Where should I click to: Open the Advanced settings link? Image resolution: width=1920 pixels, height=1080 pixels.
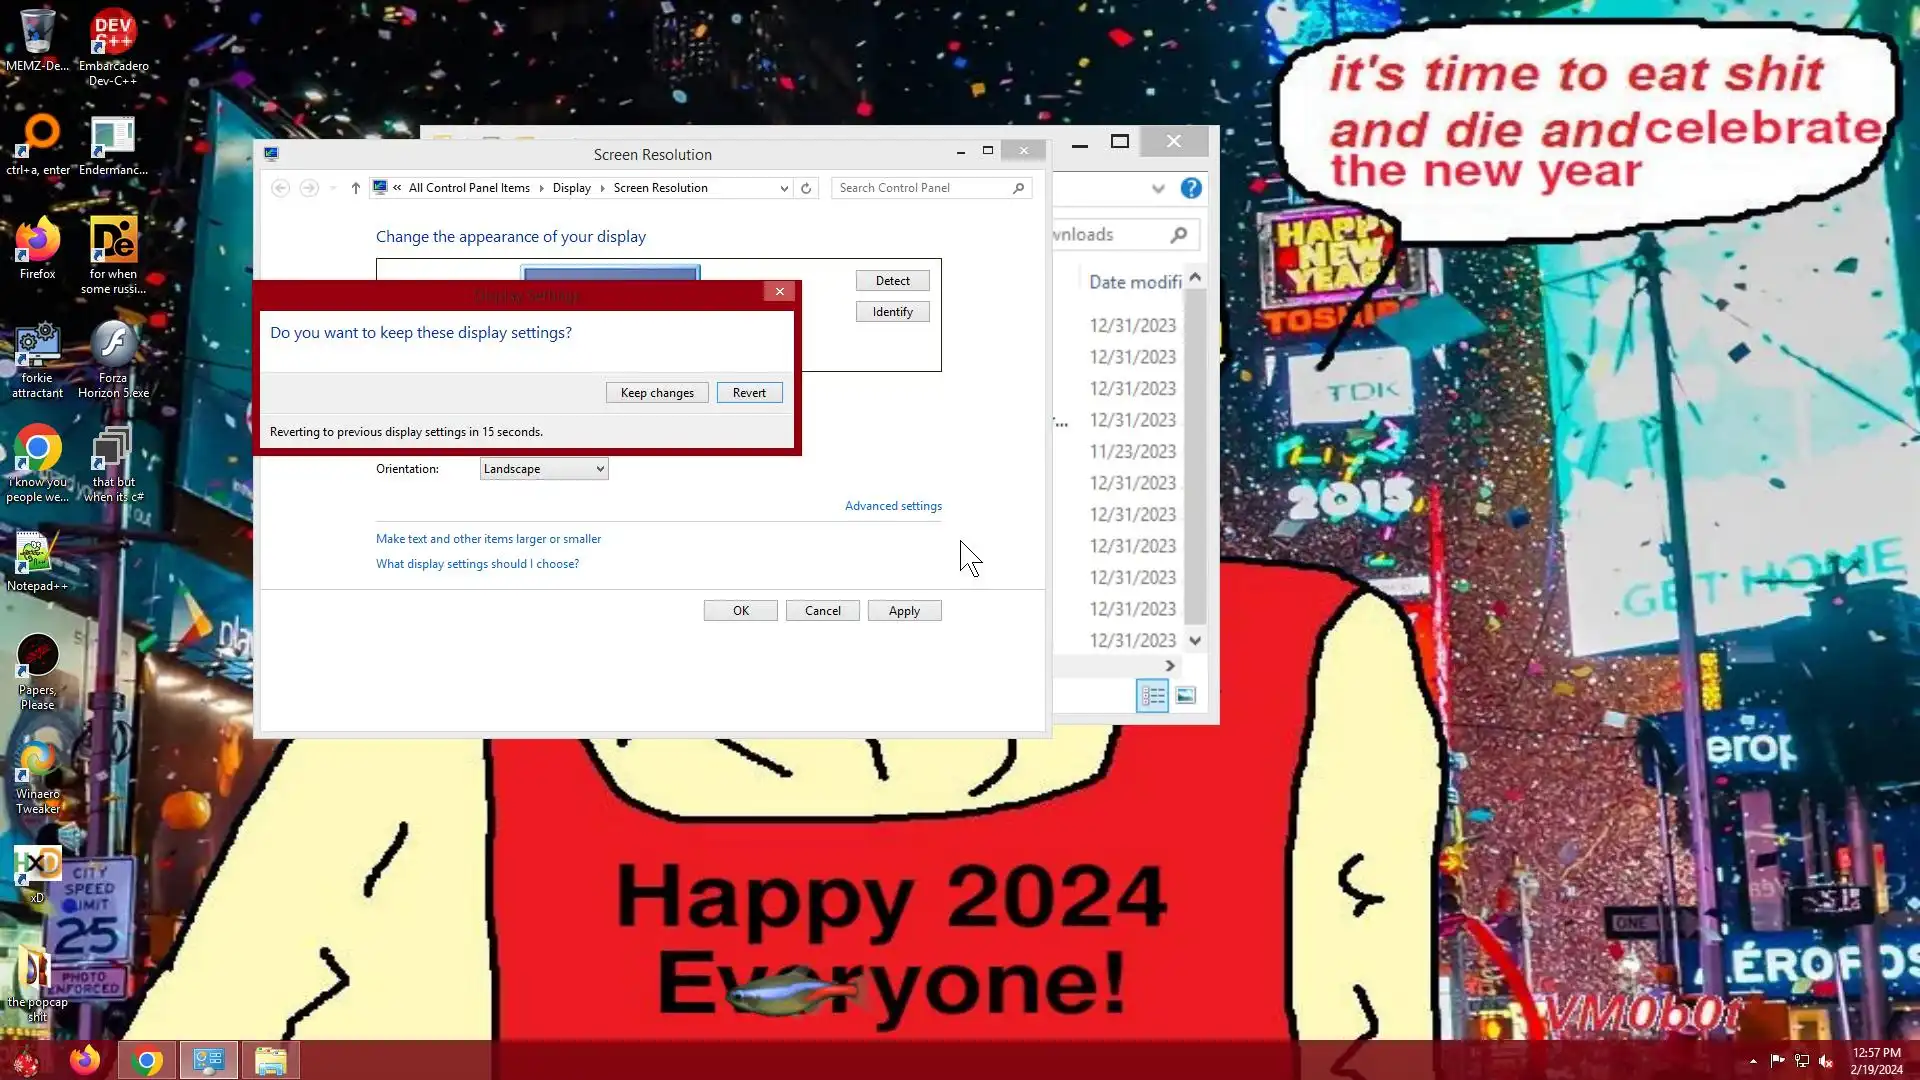pyautogui.click(x=893, y=506)
